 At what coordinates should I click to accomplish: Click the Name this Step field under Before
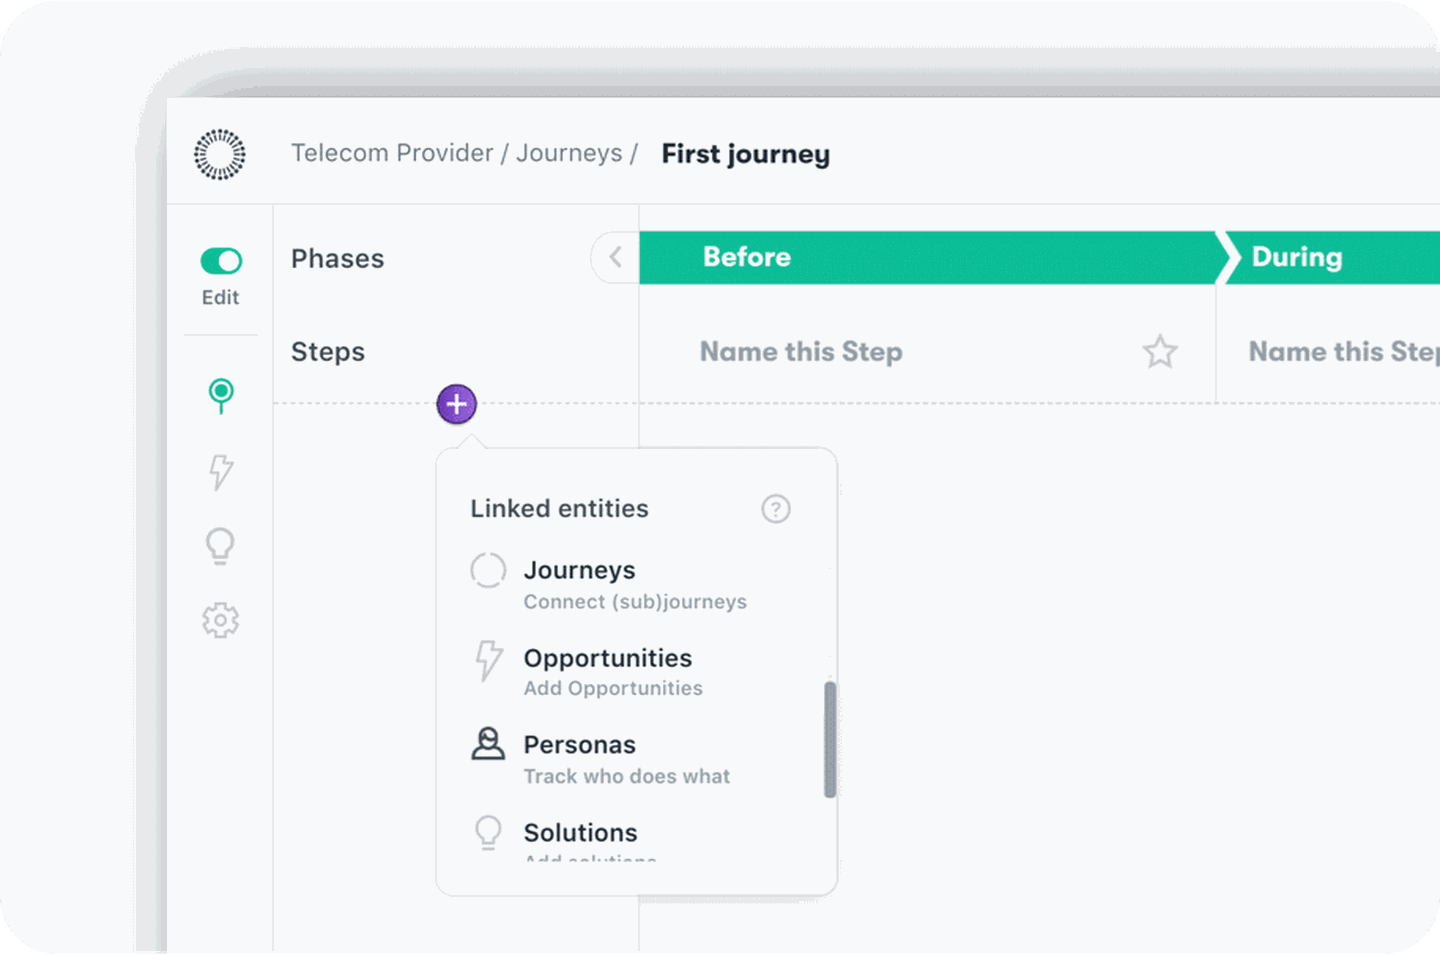tap(801, 352)
